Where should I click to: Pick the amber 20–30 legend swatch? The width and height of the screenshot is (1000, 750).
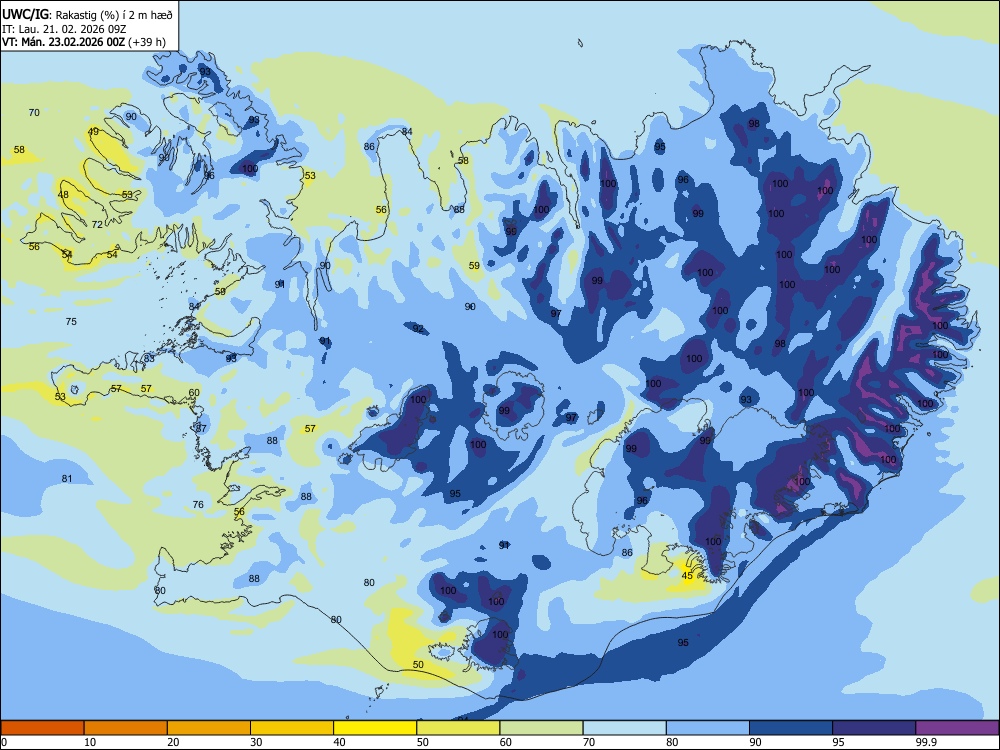click(209, 728)
